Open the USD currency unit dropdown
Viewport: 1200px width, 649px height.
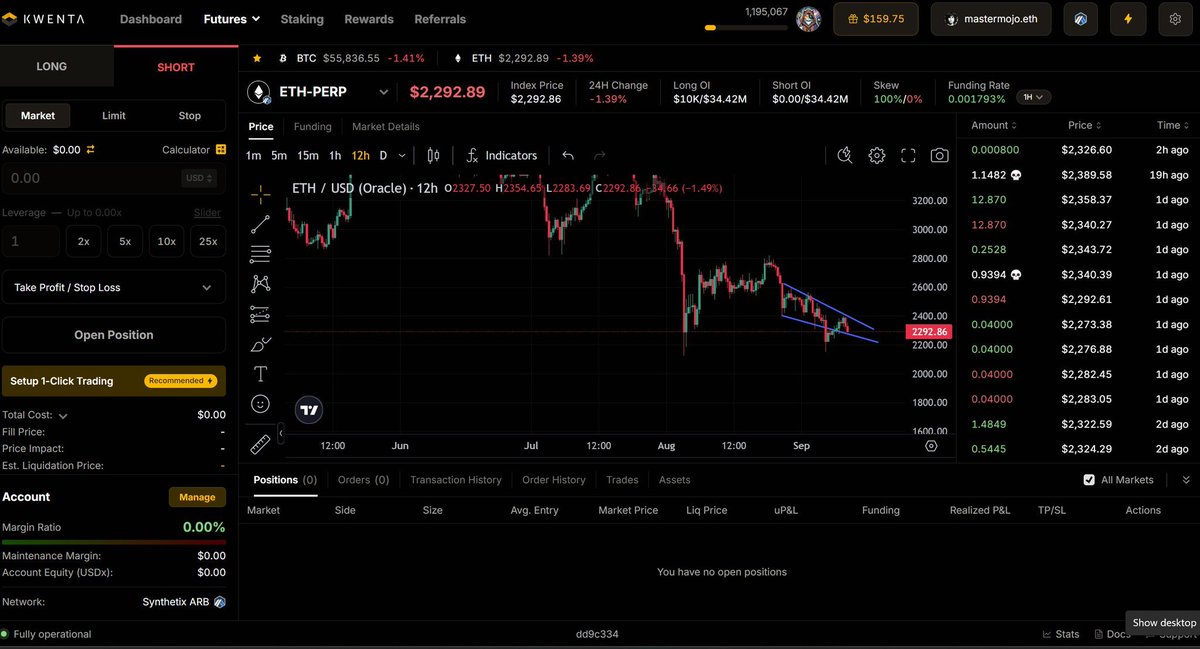[197, 178]
